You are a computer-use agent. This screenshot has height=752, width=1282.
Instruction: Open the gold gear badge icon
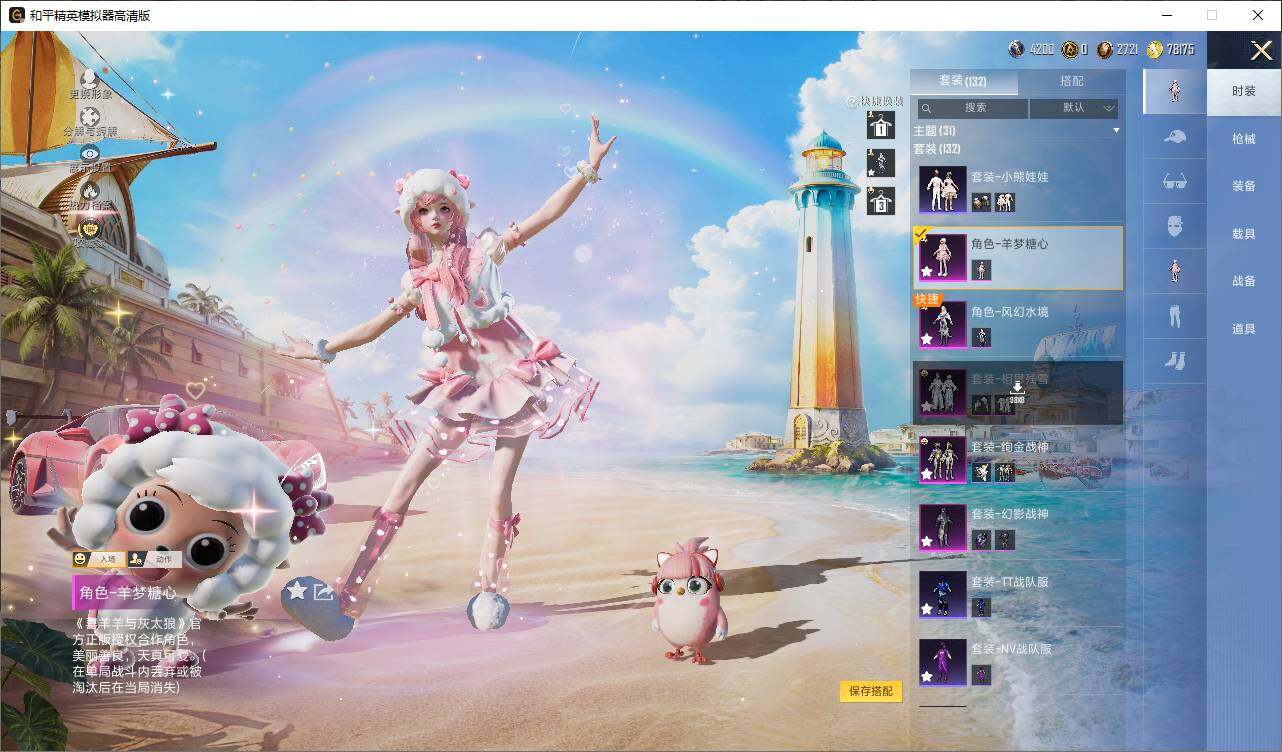point(90,228)
